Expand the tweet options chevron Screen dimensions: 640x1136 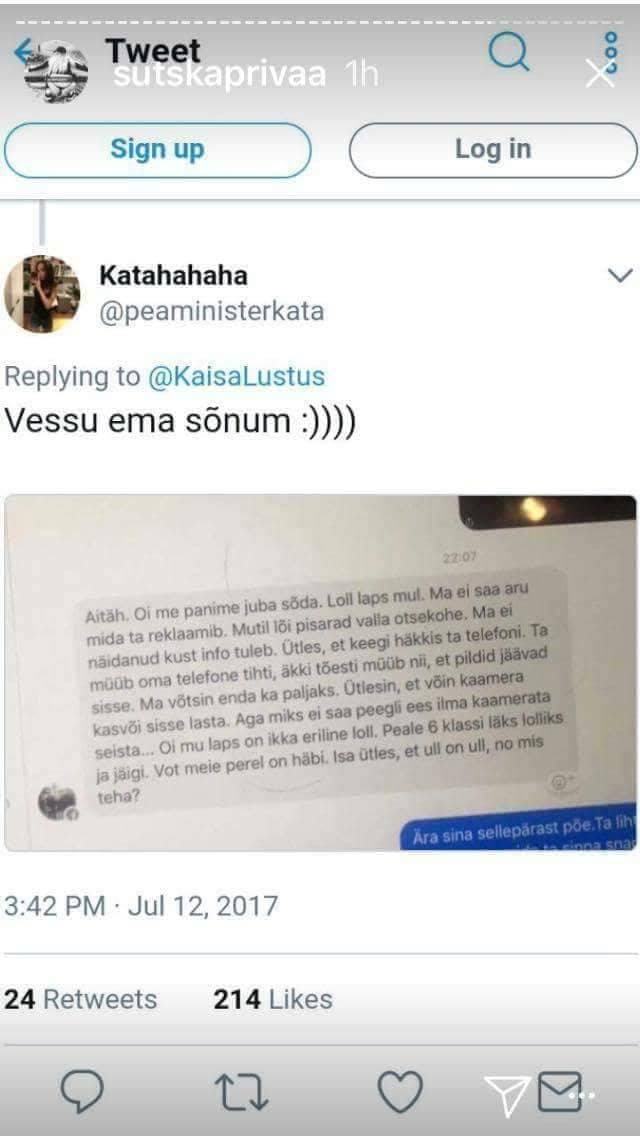pyautogui.click(x=620, y=275)
